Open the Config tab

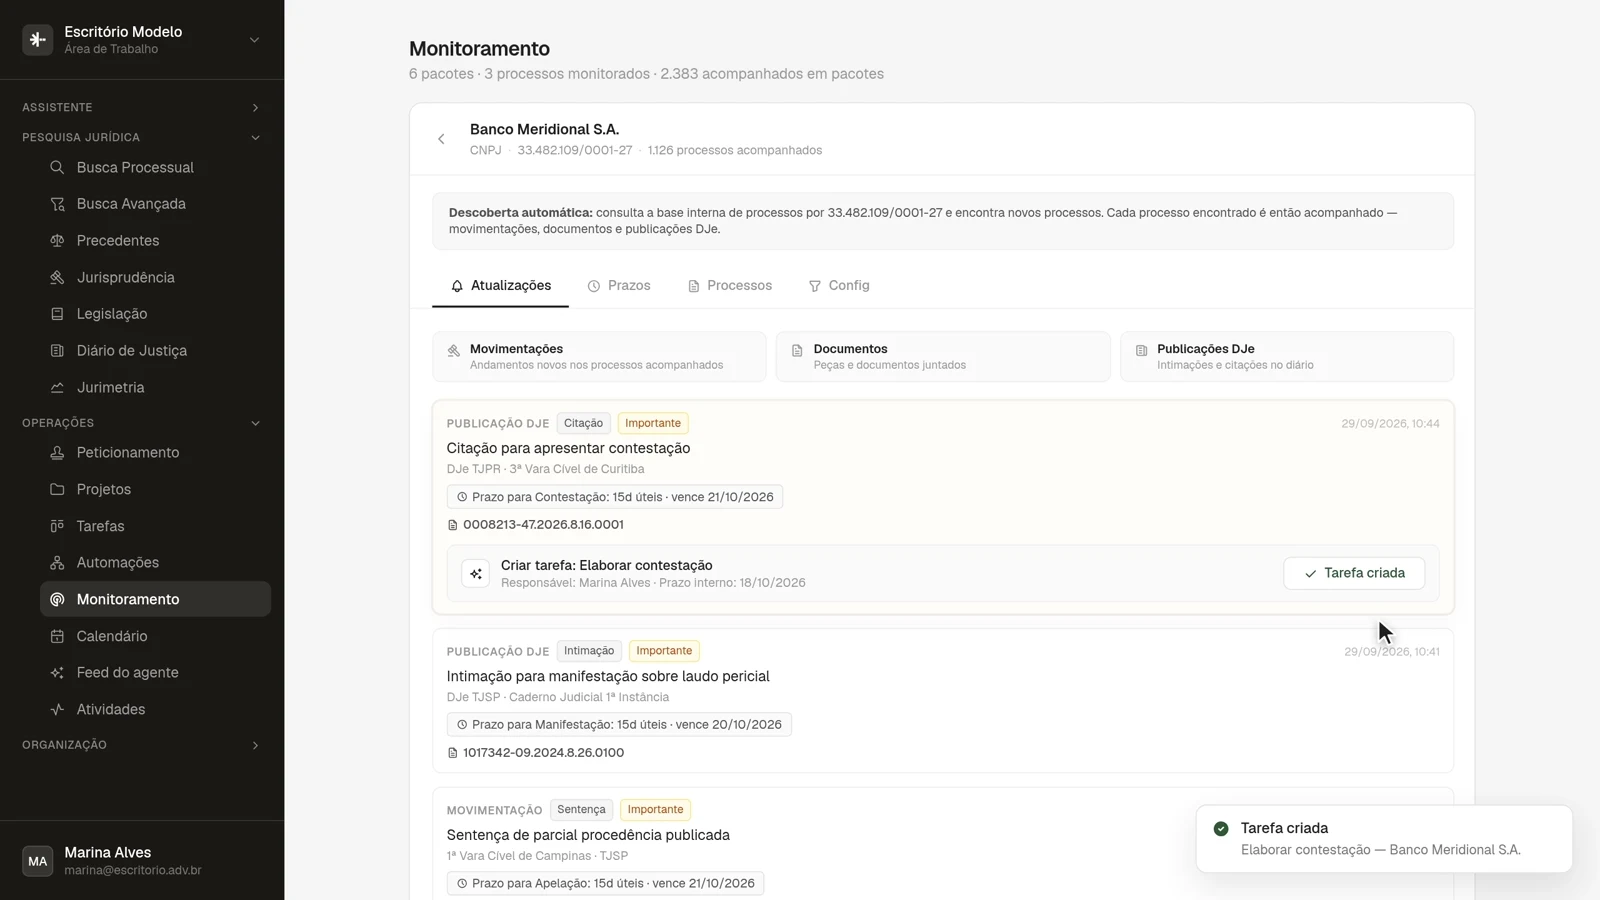tap(839, 286)
